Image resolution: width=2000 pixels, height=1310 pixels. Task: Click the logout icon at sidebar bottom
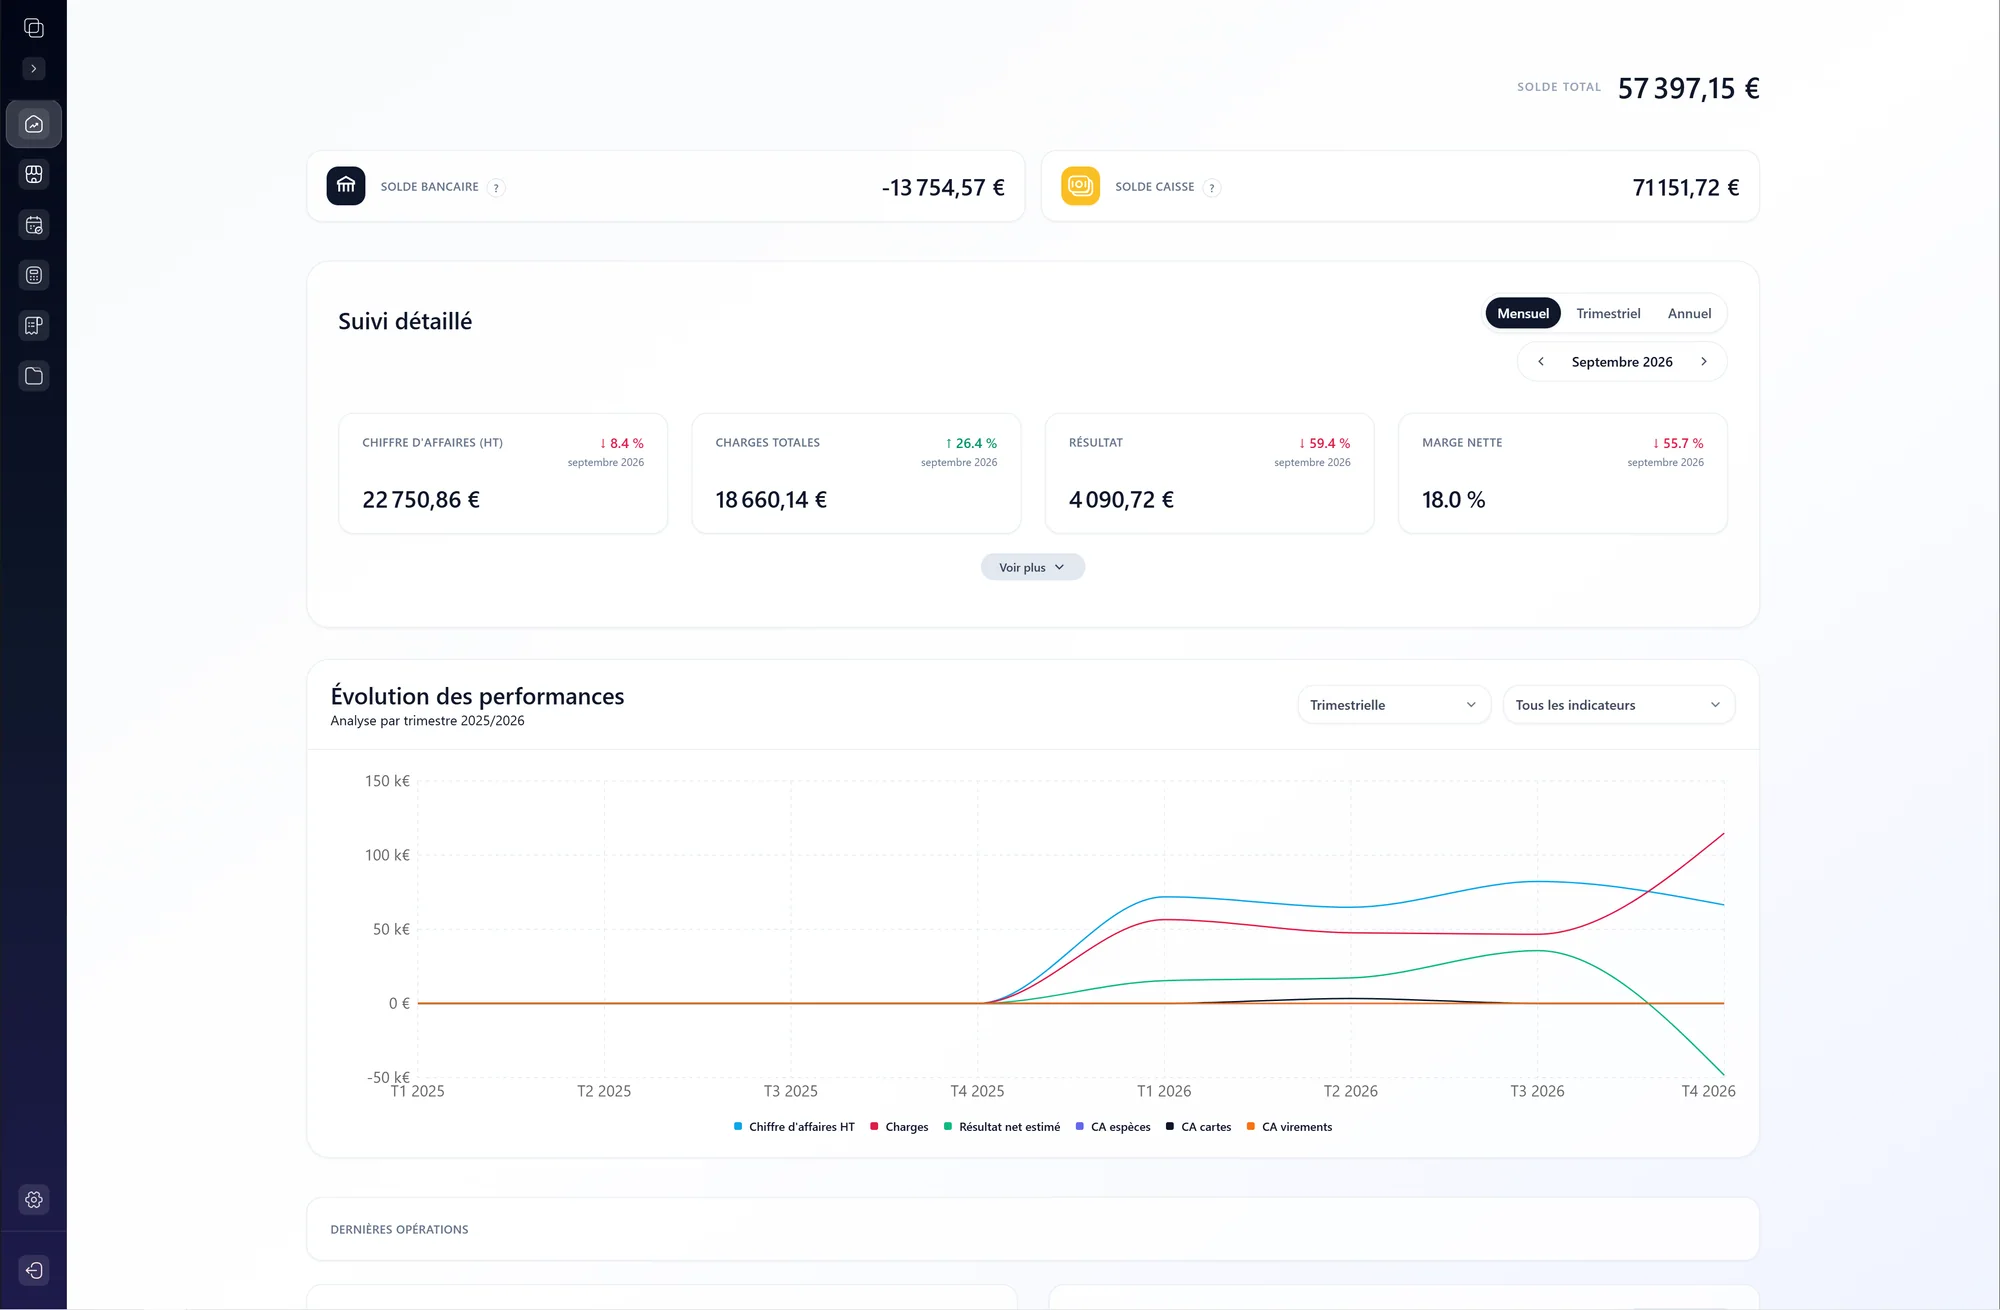pyautogui.click(x=34, y=1270)
